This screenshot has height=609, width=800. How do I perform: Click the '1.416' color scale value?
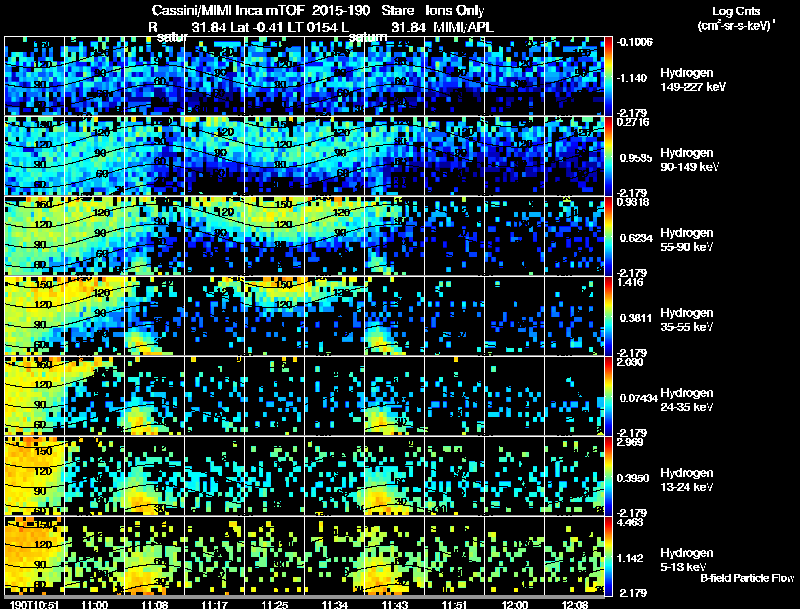631,282
